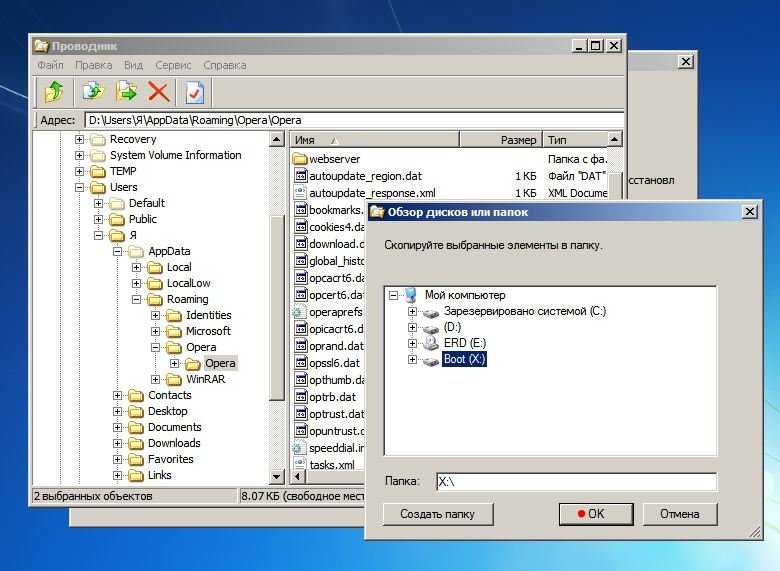This screenshot has height=571, width=780.
Task: Select the Public folder in tree
Action: [143, 219]
